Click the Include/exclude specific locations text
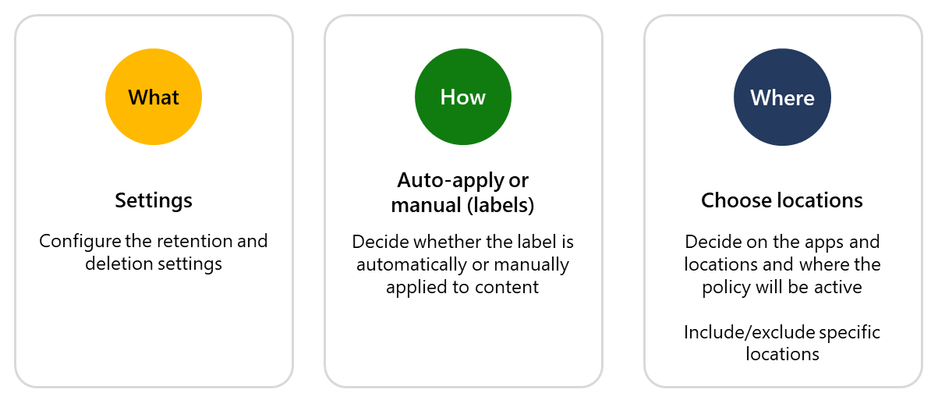 (782, 343)
